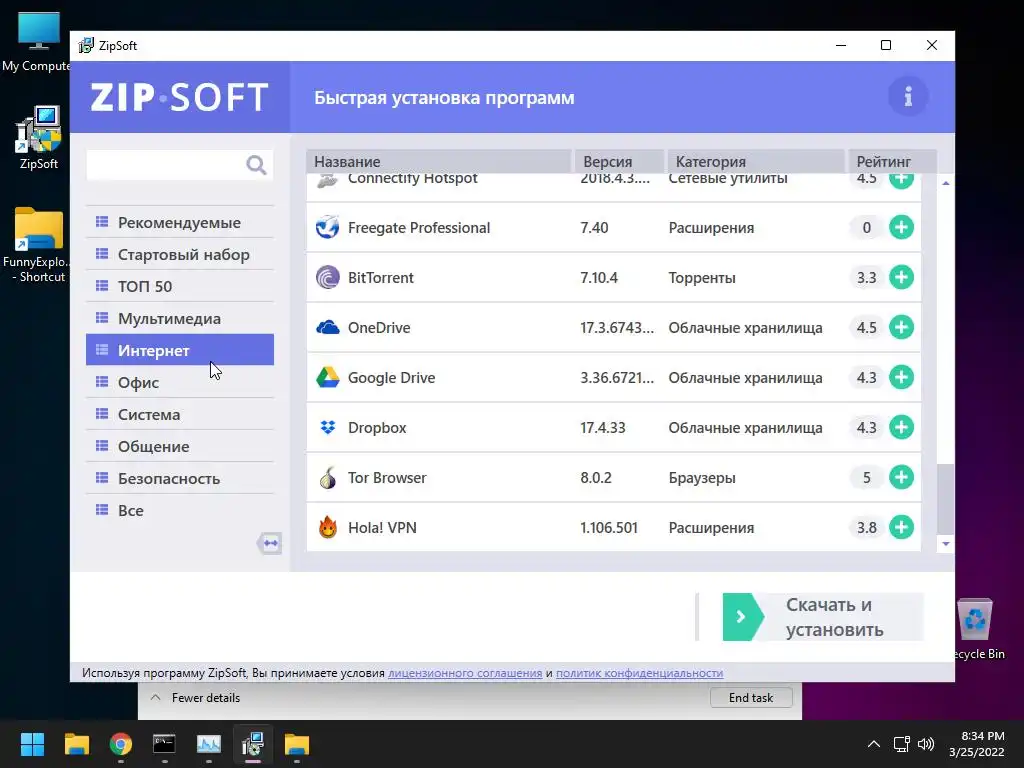Open the политик конфиденциальности link
1024x768 pixels.
[639, 673]
